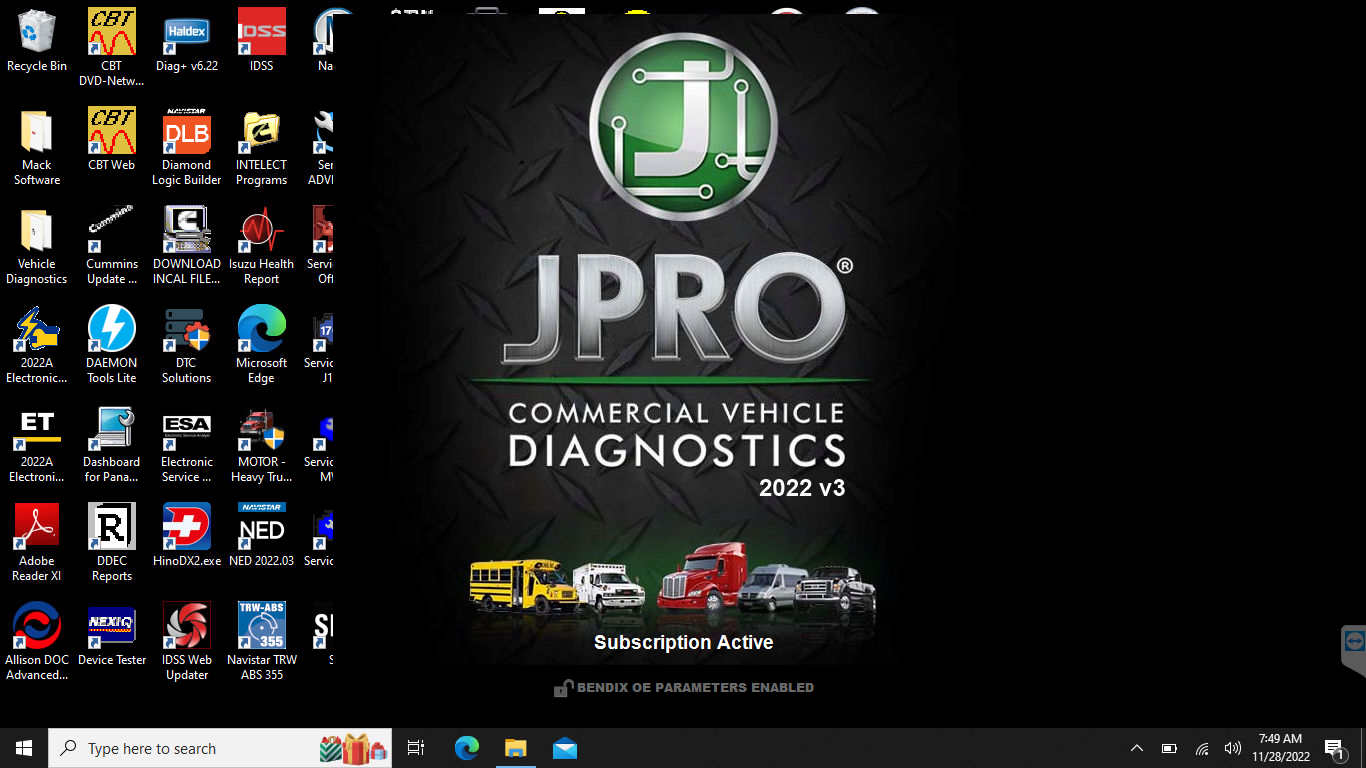Image resolution: width=1366 pixels, height=768 pixels.
Task: Open the Recycle Bin desktop icon
Action: pyautogui.click(x=37, y=33)
